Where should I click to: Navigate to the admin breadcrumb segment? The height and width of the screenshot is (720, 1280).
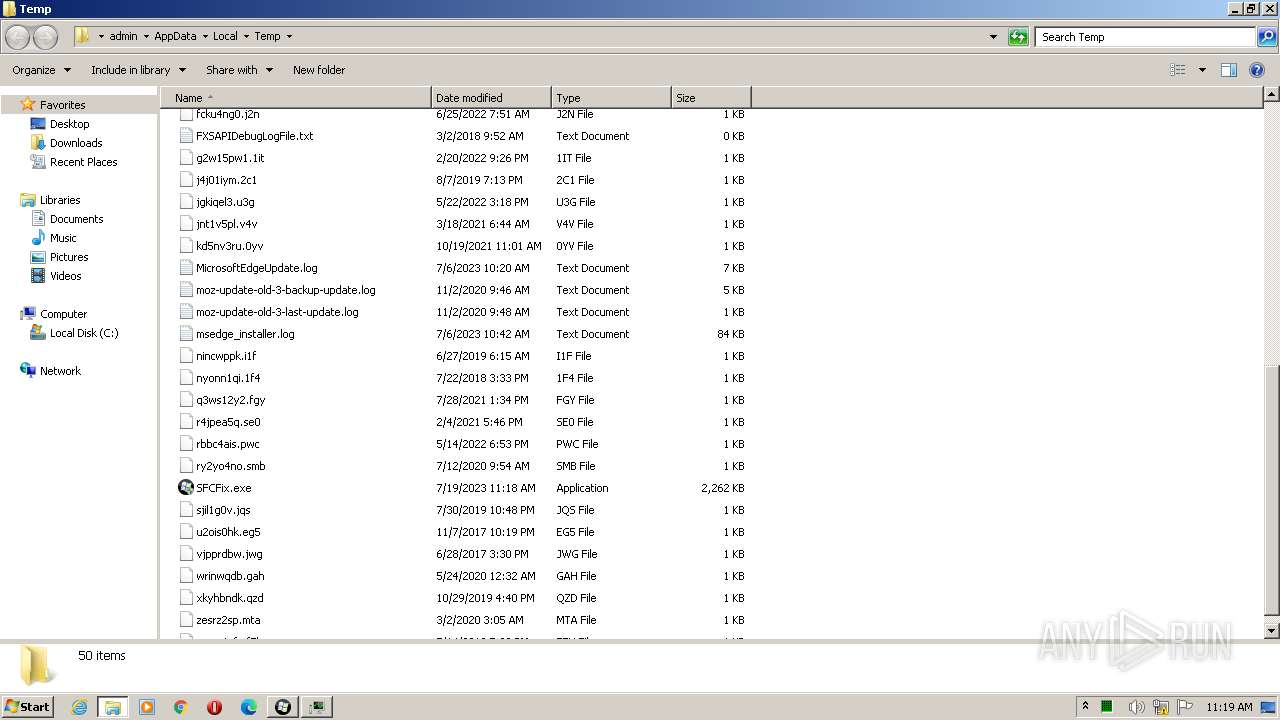coord(123,36)
